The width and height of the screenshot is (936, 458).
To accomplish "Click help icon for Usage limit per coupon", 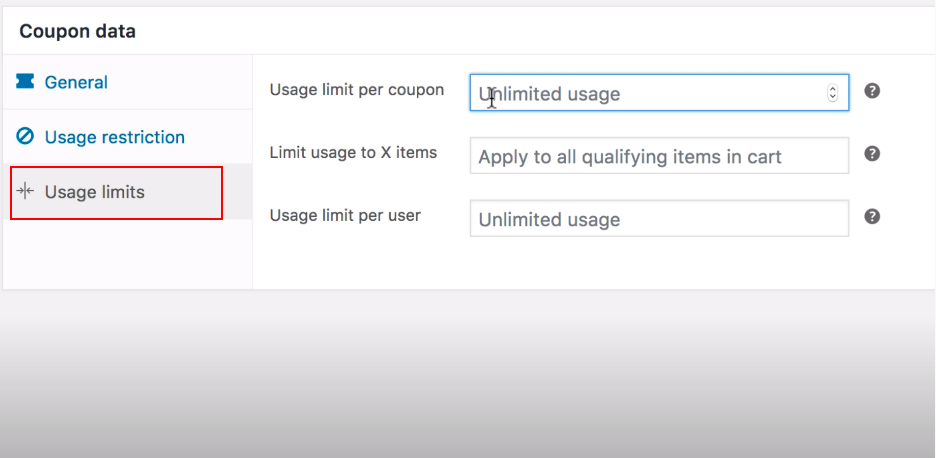I will click(872, 91).
